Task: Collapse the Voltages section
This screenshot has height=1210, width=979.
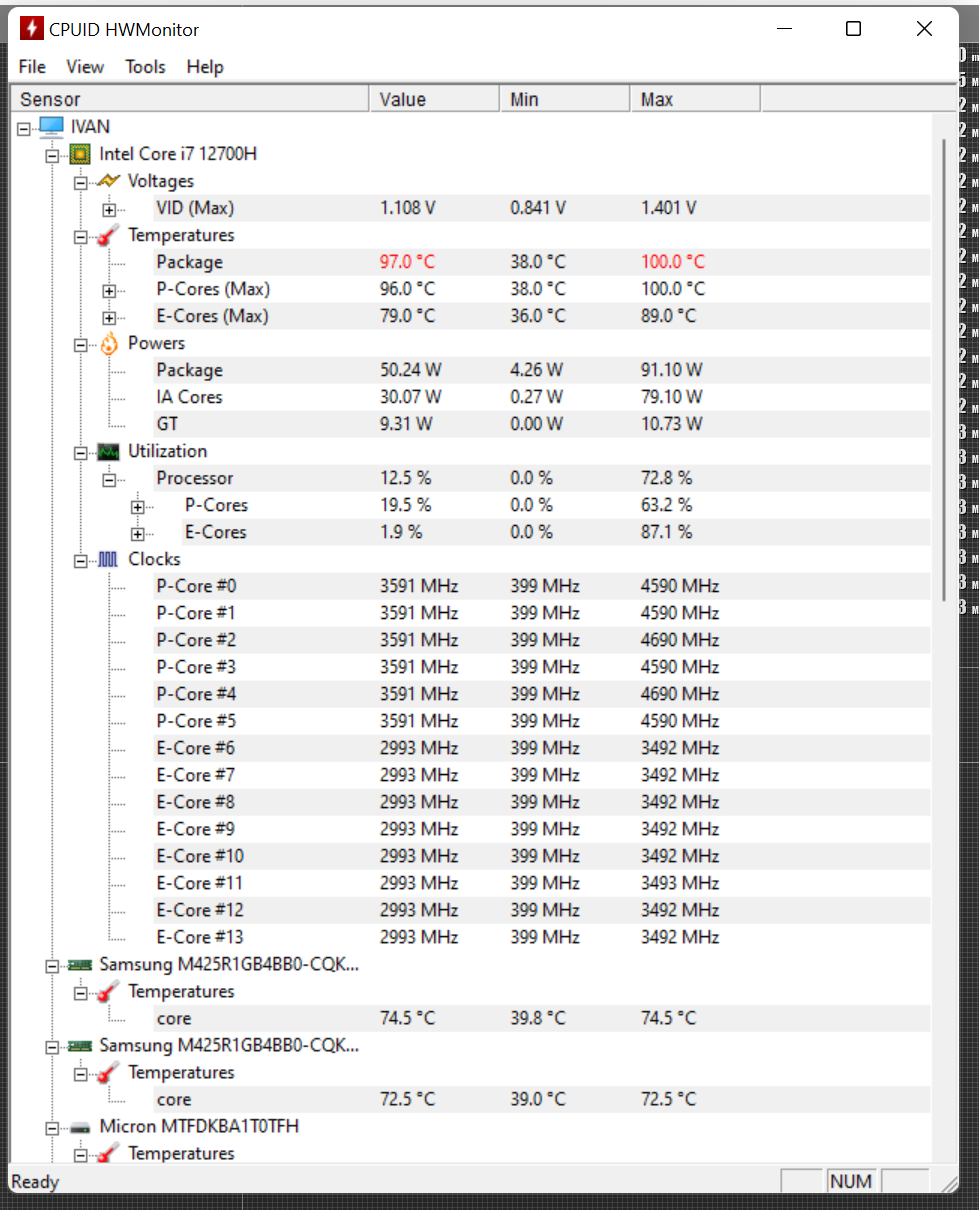Action: tap(80, 182)
